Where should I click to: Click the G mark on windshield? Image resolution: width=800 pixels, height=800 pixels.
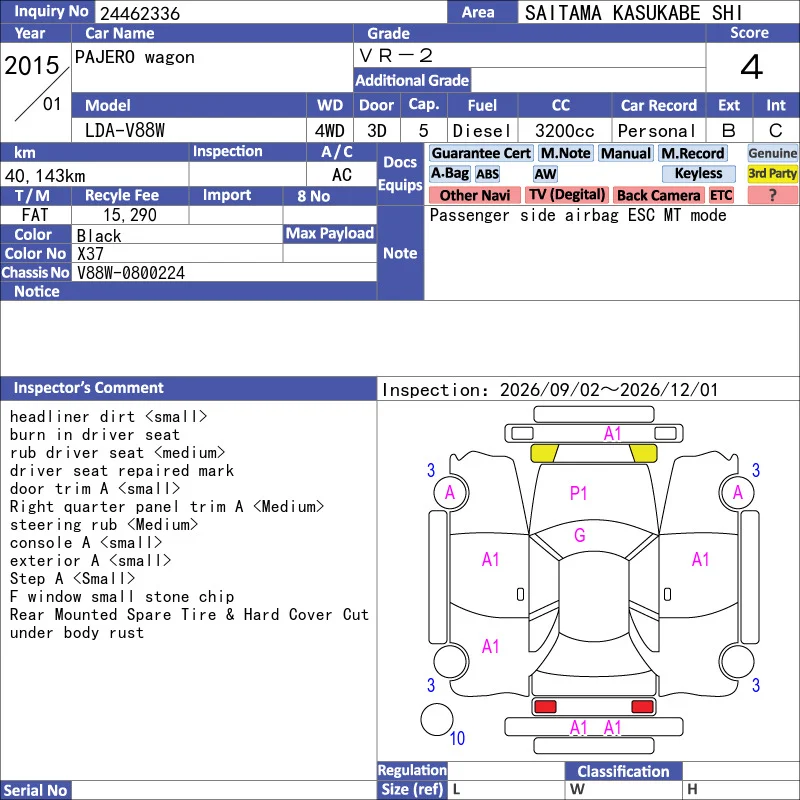tap(579, 535)
